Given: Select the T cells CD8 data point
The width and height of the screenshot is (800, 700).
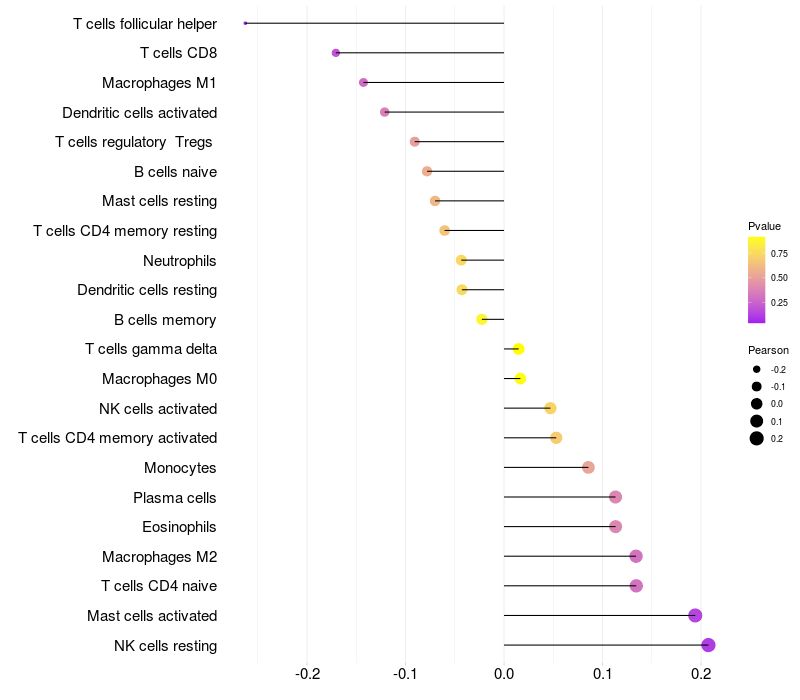Looking at the screenshot, I should 336,53.
